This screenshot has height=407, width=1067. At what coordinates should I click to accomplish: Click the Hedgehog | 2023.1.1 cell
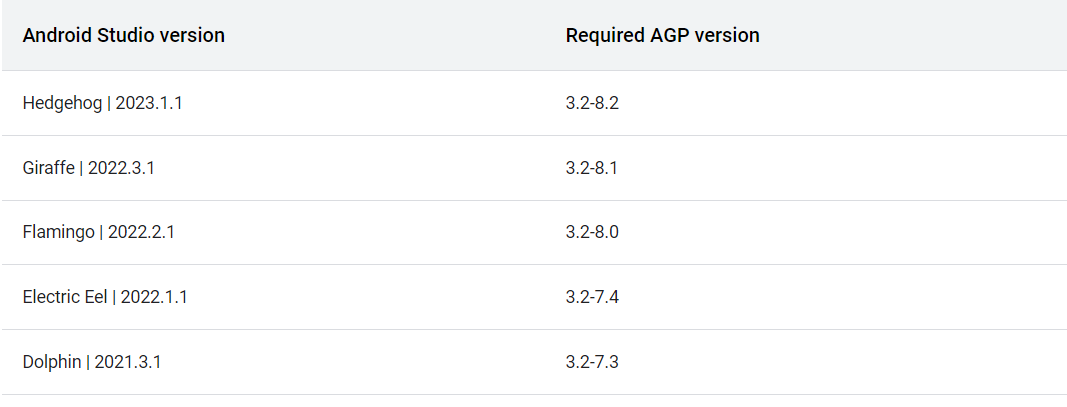(x=103, y=103)
